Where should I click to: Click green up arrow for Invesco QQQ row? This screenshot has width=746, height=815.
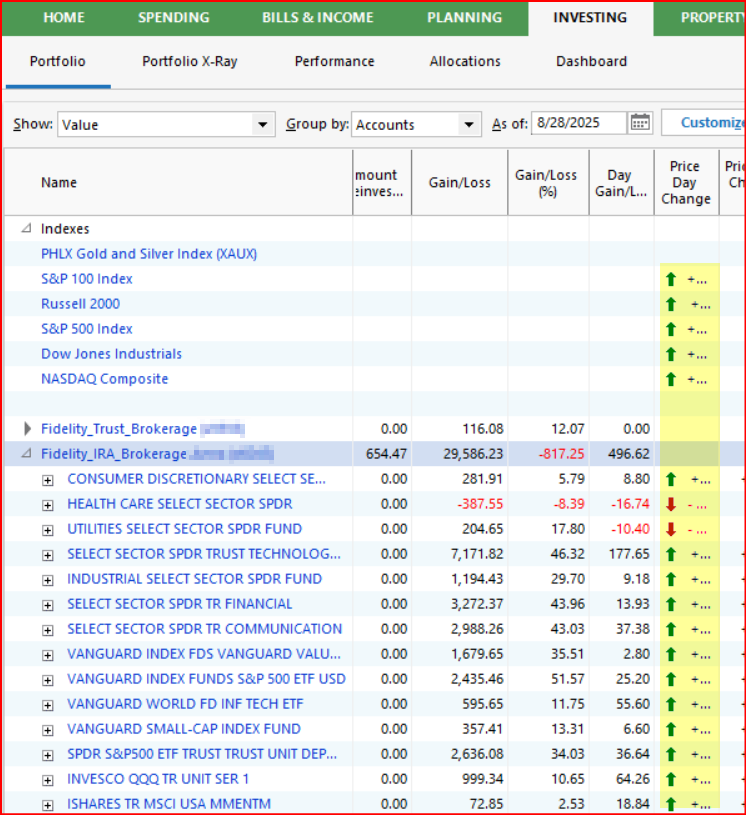tap(671, 779)
